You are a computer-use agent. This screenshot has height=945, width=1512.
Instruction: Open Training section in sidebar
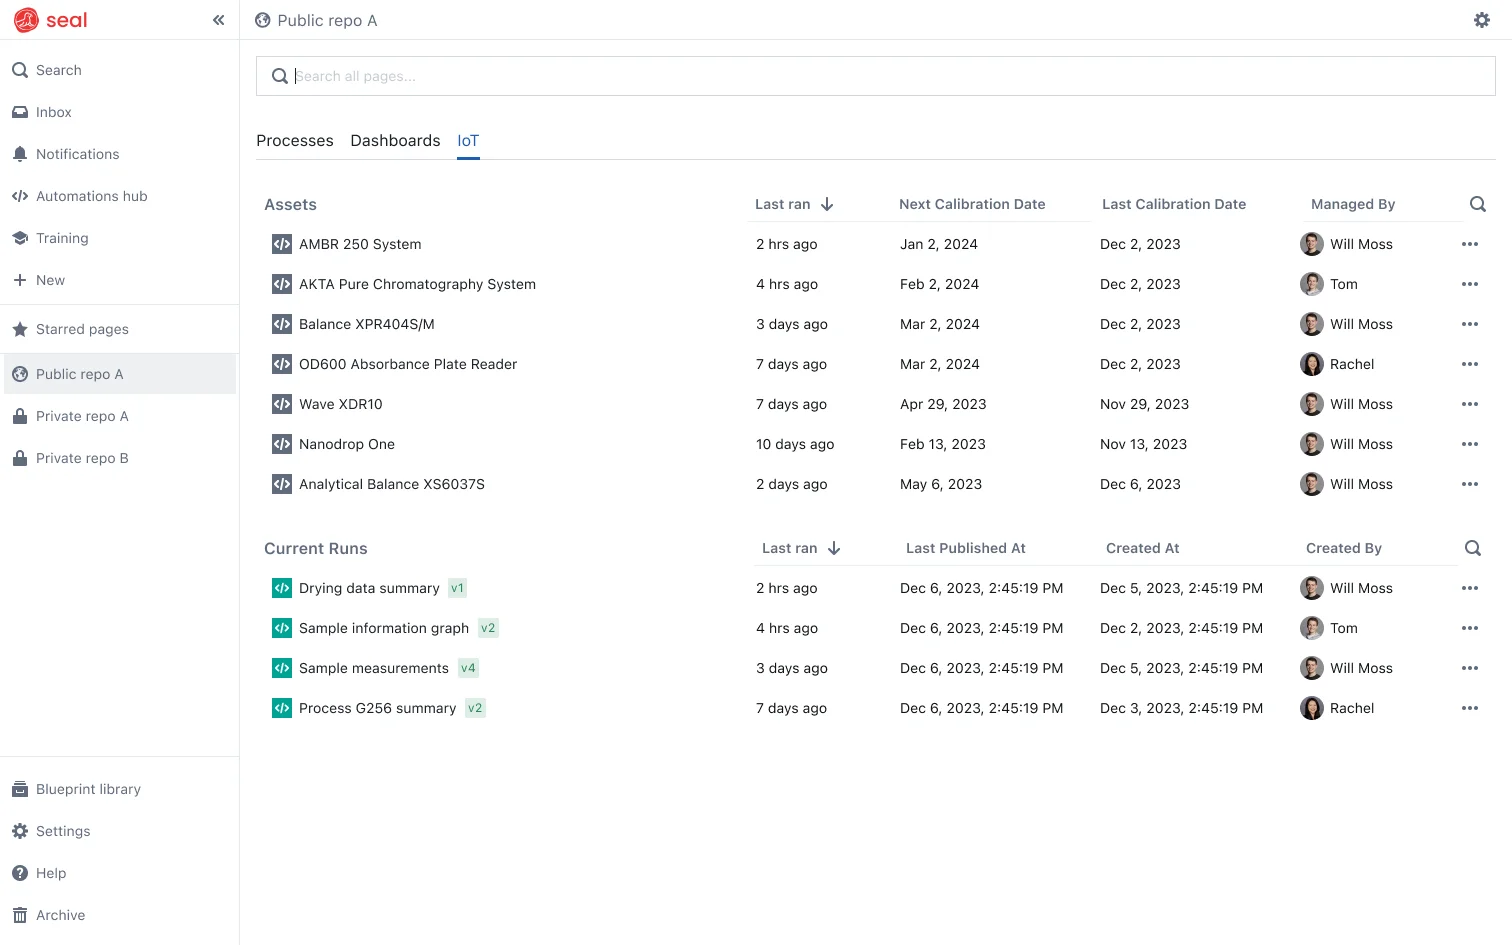click(x=62, y=238)
